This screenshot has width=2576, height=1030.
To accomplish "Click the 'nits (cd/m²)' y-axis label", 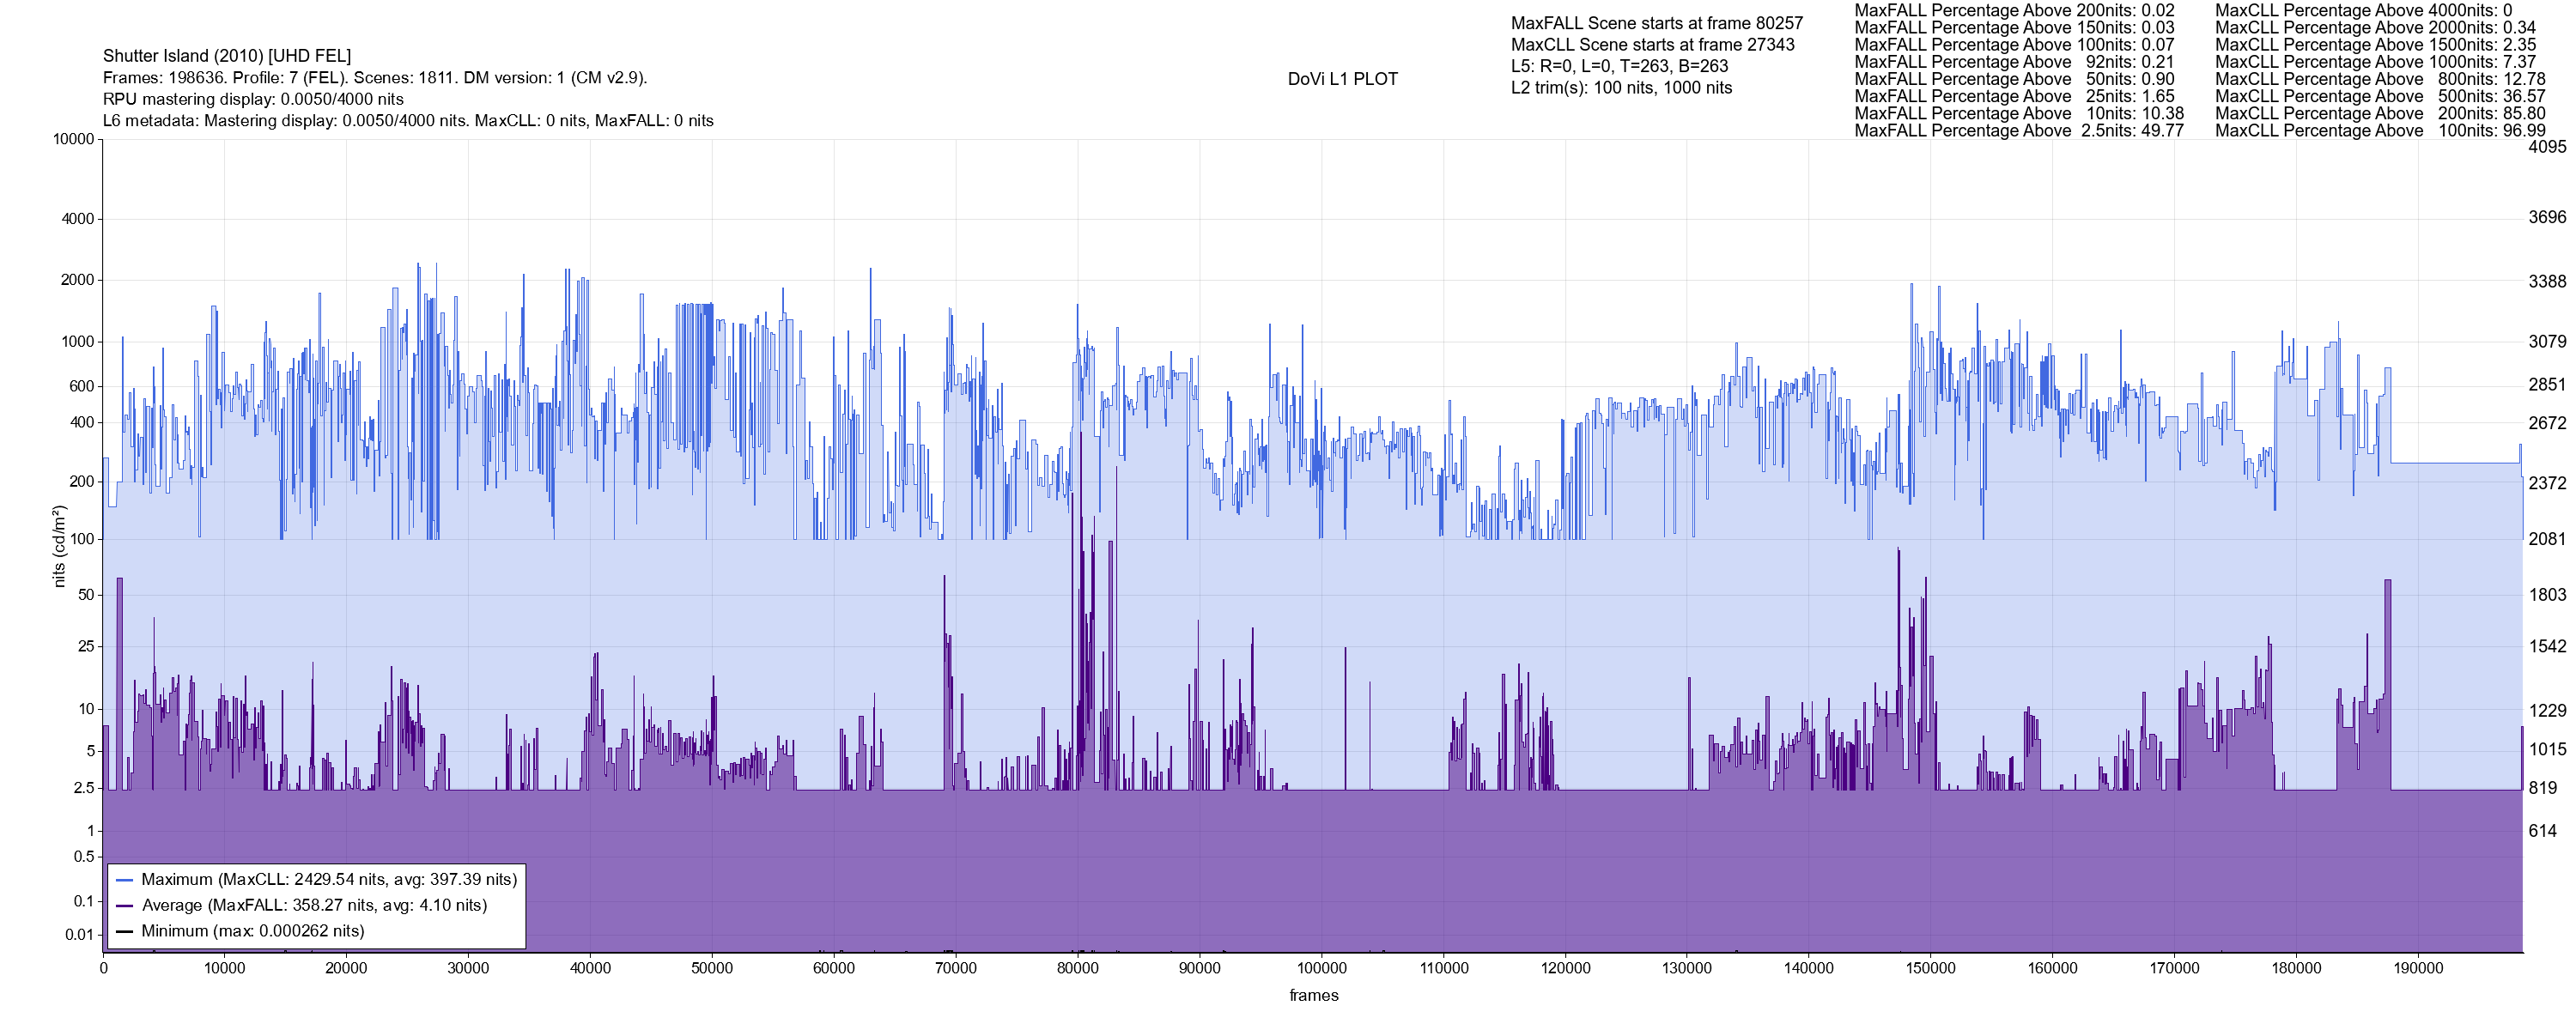I will [x=59, y=546].
